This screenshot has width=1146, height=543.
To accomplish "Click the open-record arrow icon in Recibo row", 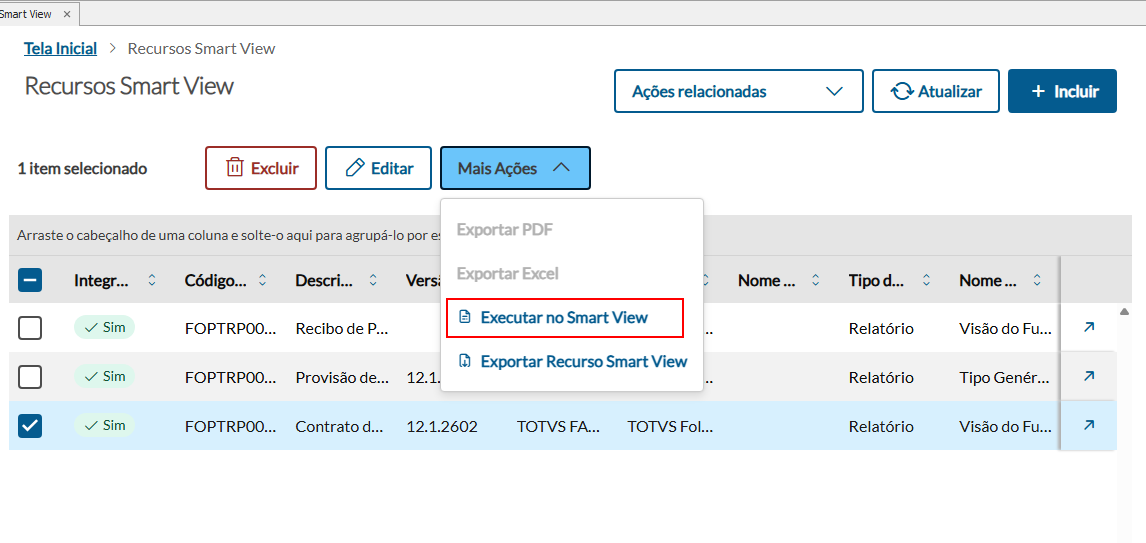I will pyautogui.click(x=1089, y=328).
